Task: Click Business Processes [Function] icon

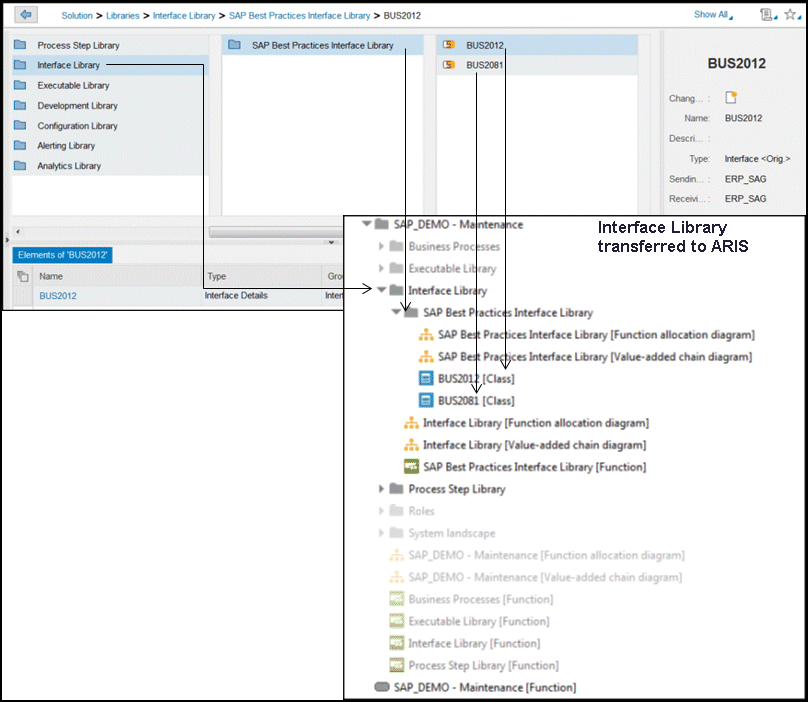Action: point(396,599)
